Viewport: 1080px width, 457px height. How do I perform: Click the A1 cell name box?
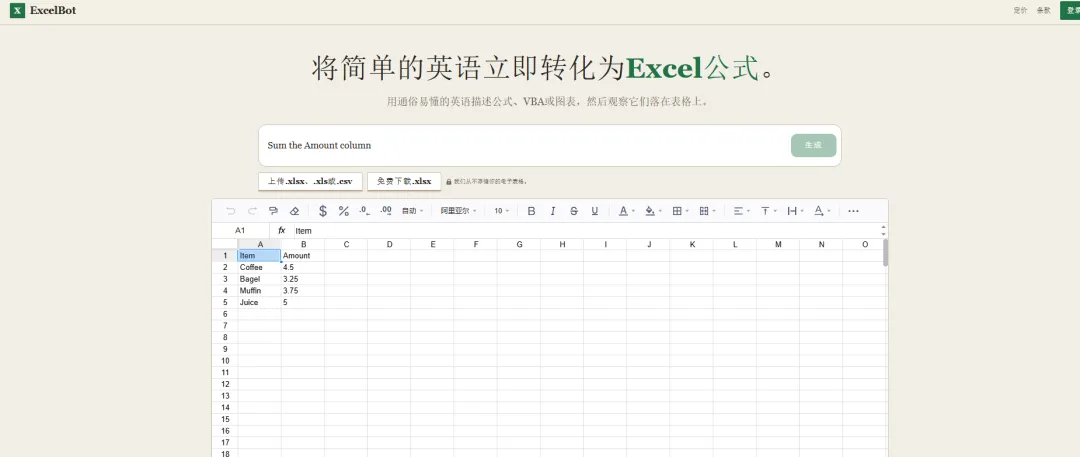(240, 230)
